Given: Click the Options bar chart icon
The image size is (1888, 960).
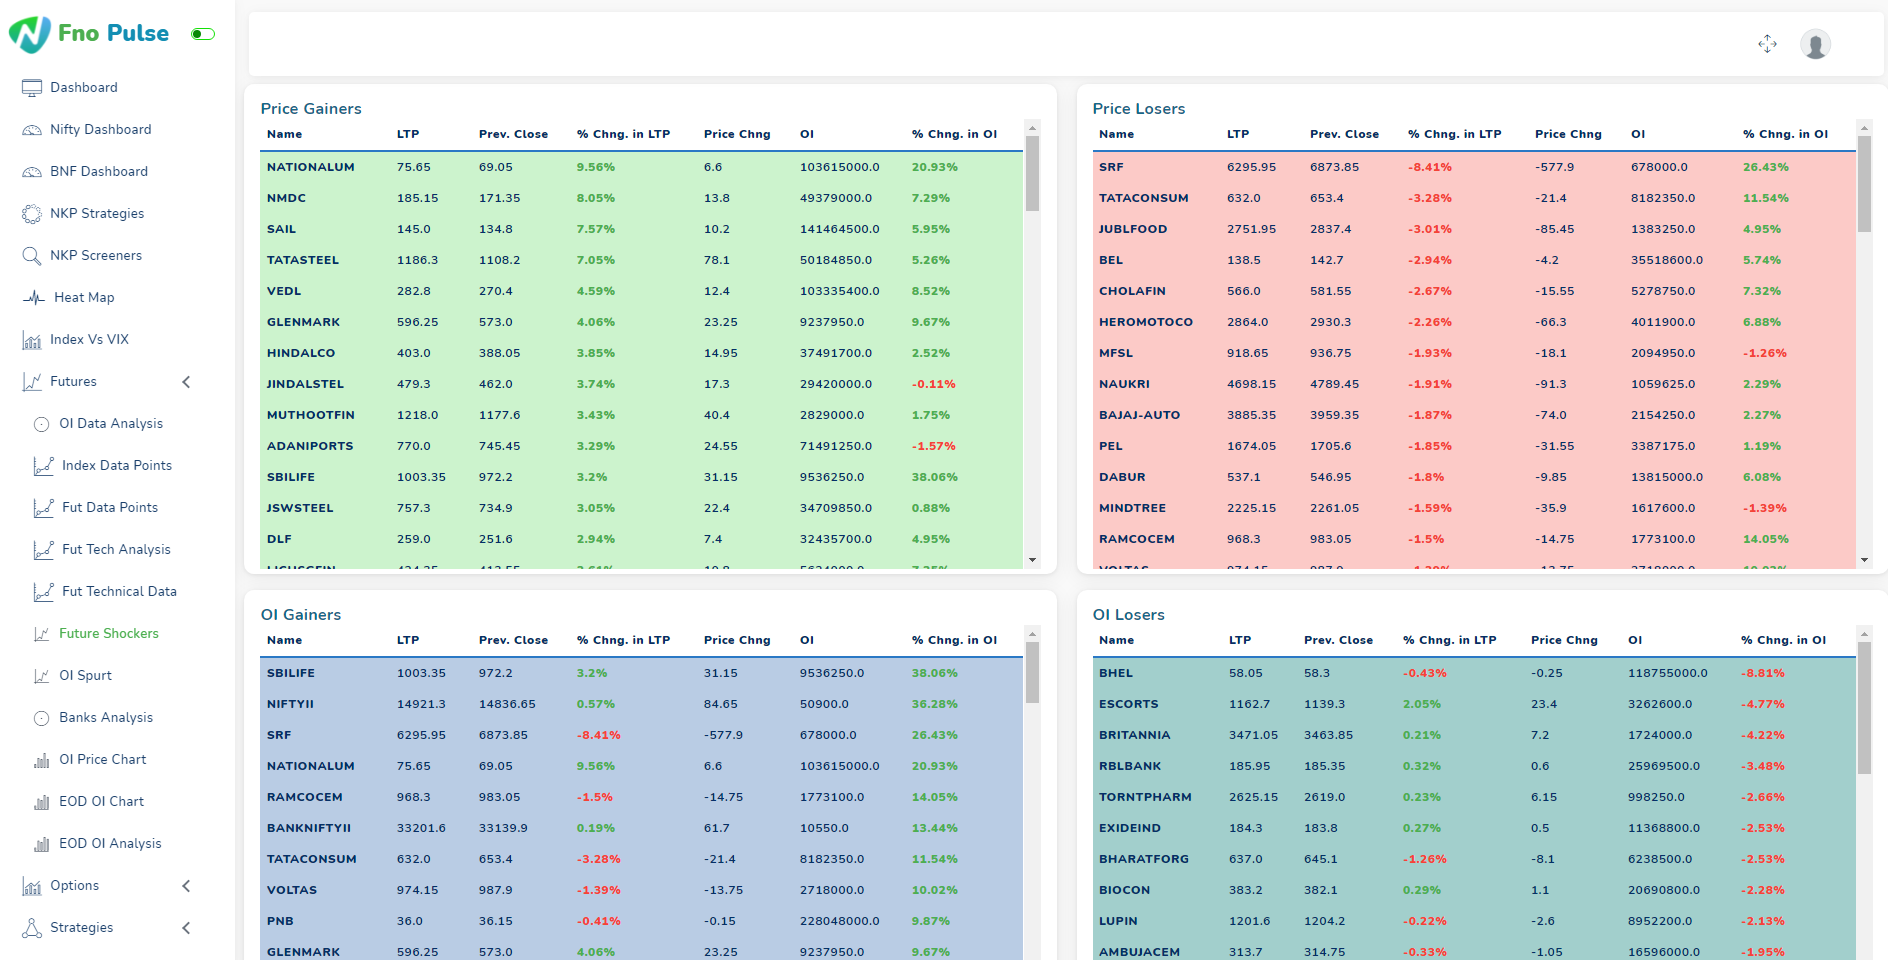Looking at the screenshot, I should pyautogui.click(x=32, y=886).
